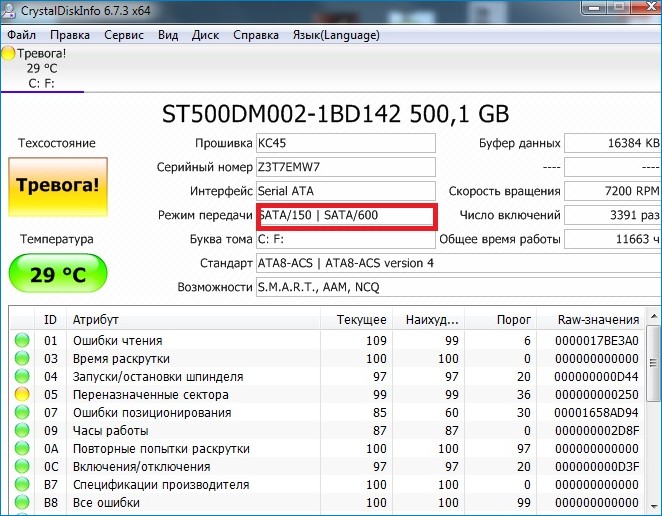Click the green 29 °C temperature button
662x516 pixels.
click(x=55, y=275)
